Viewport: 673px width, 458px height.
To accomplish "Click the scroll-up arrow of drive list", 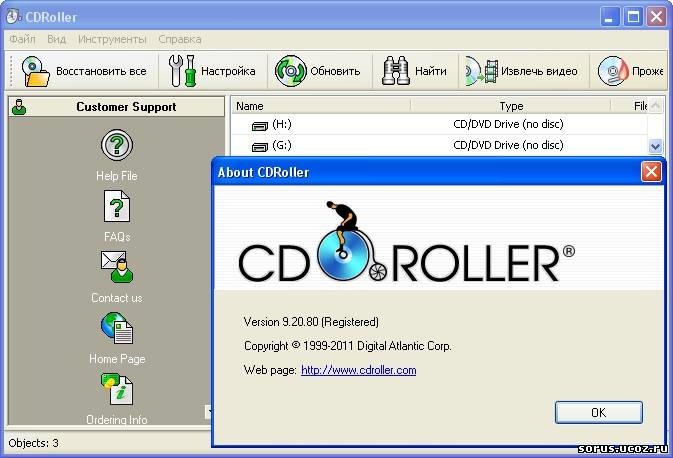I will click(655, 106).
